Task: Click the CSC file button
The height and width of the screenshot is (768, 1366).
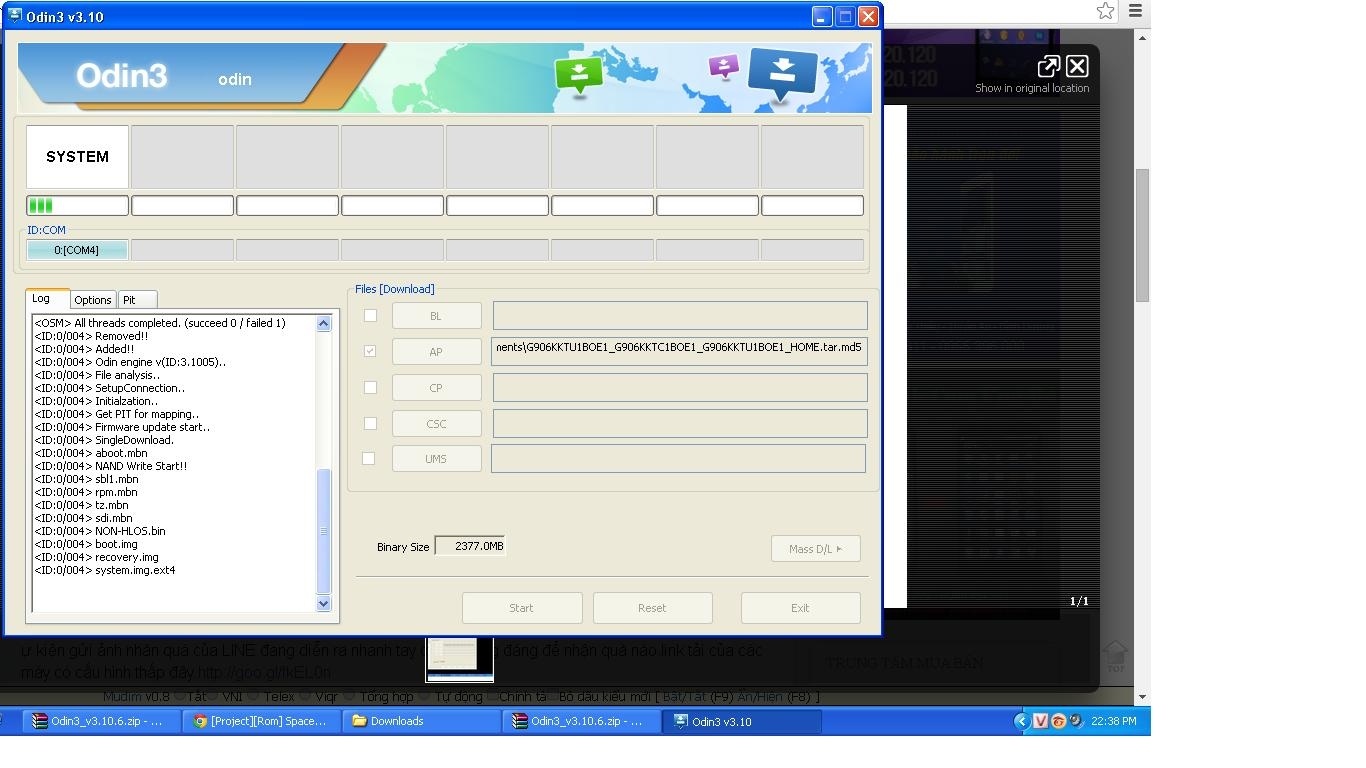Action: coord(437,424)
